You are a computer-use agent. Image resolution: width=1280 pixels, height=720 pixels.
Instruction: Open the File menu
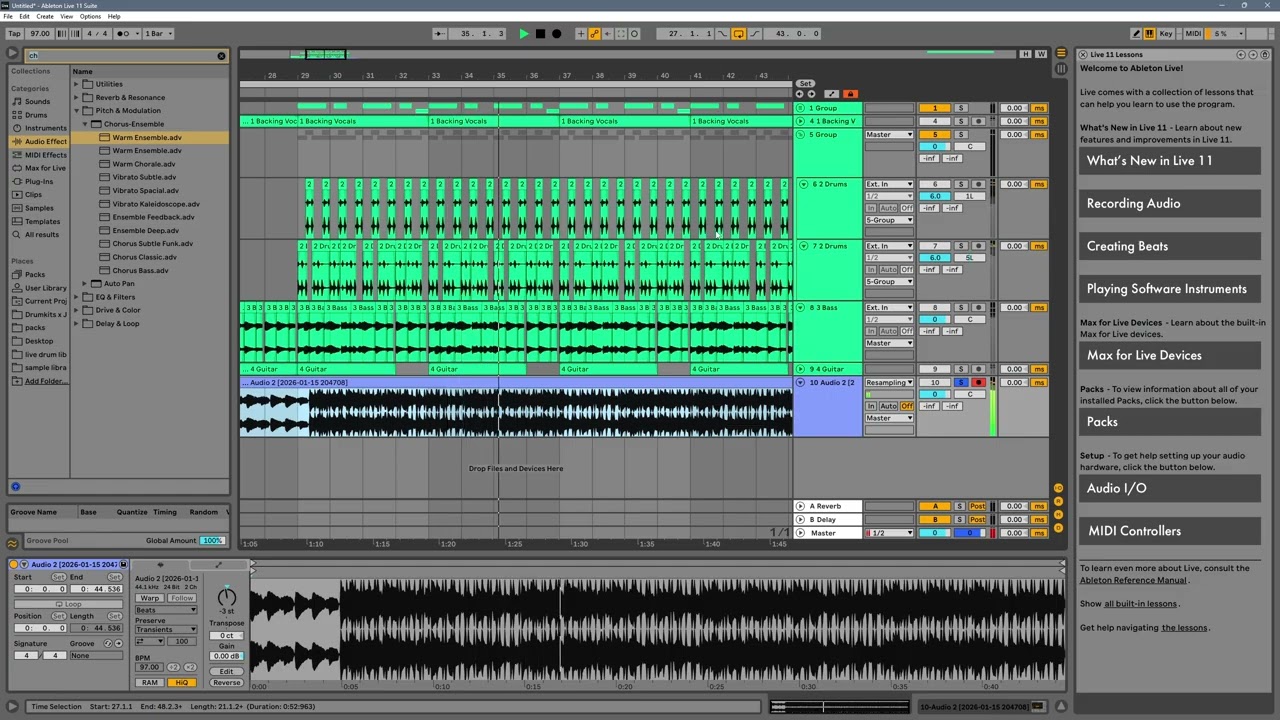8,17
